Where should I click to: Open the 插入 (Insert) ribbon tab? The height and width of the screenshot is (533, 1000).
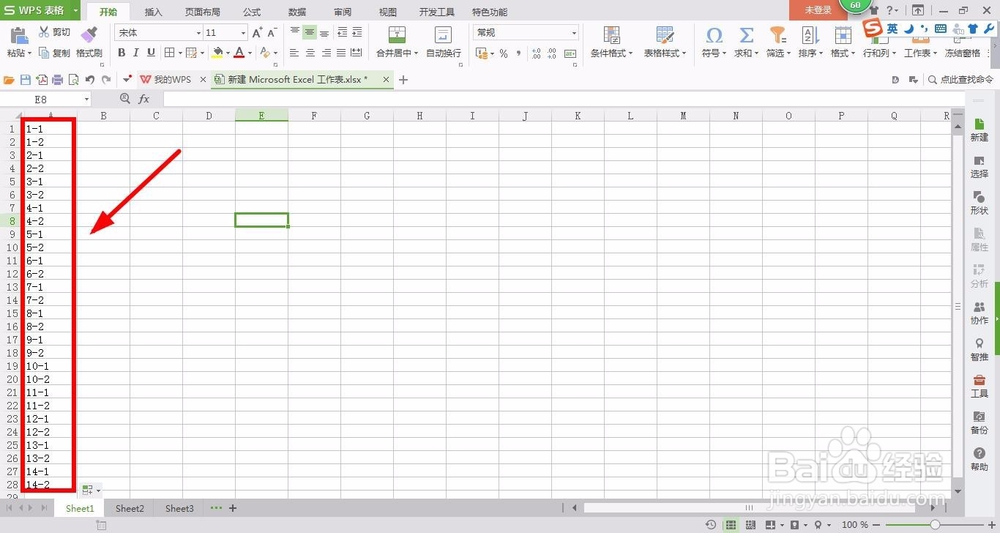click(153, 11)
